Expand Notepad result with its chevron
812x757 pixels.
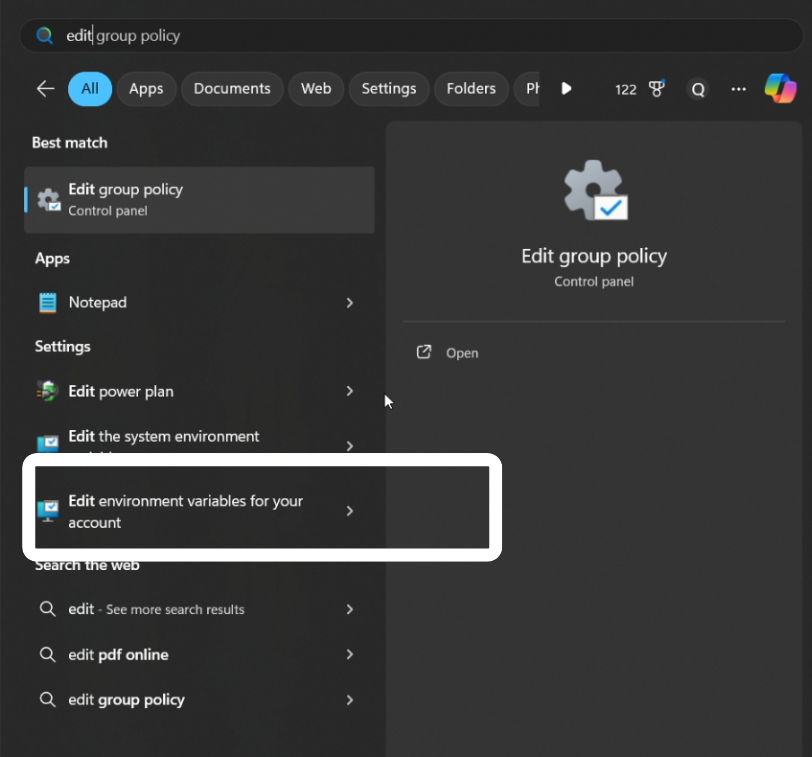(x=349, y=302)
